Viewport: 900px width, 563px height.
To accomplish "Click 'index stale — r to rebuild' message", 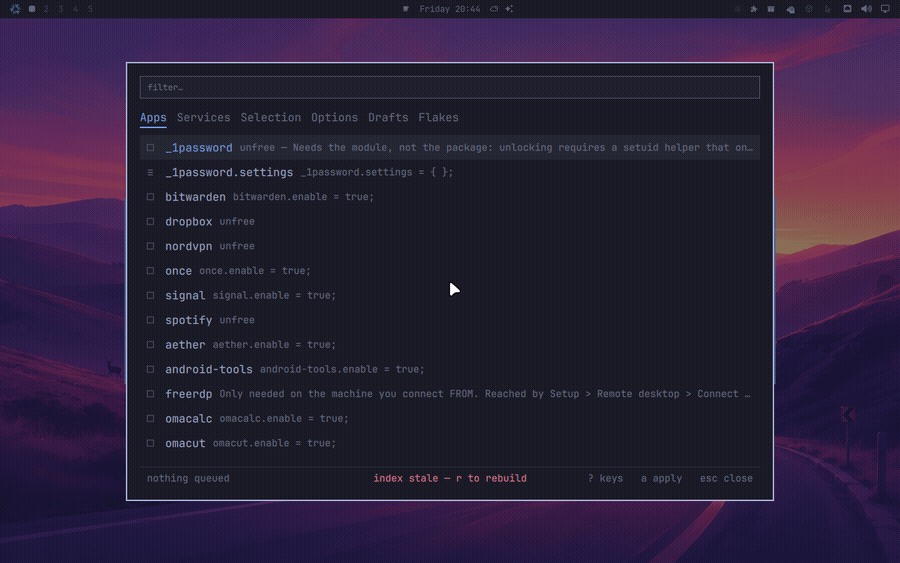I will tap(450, 479).
